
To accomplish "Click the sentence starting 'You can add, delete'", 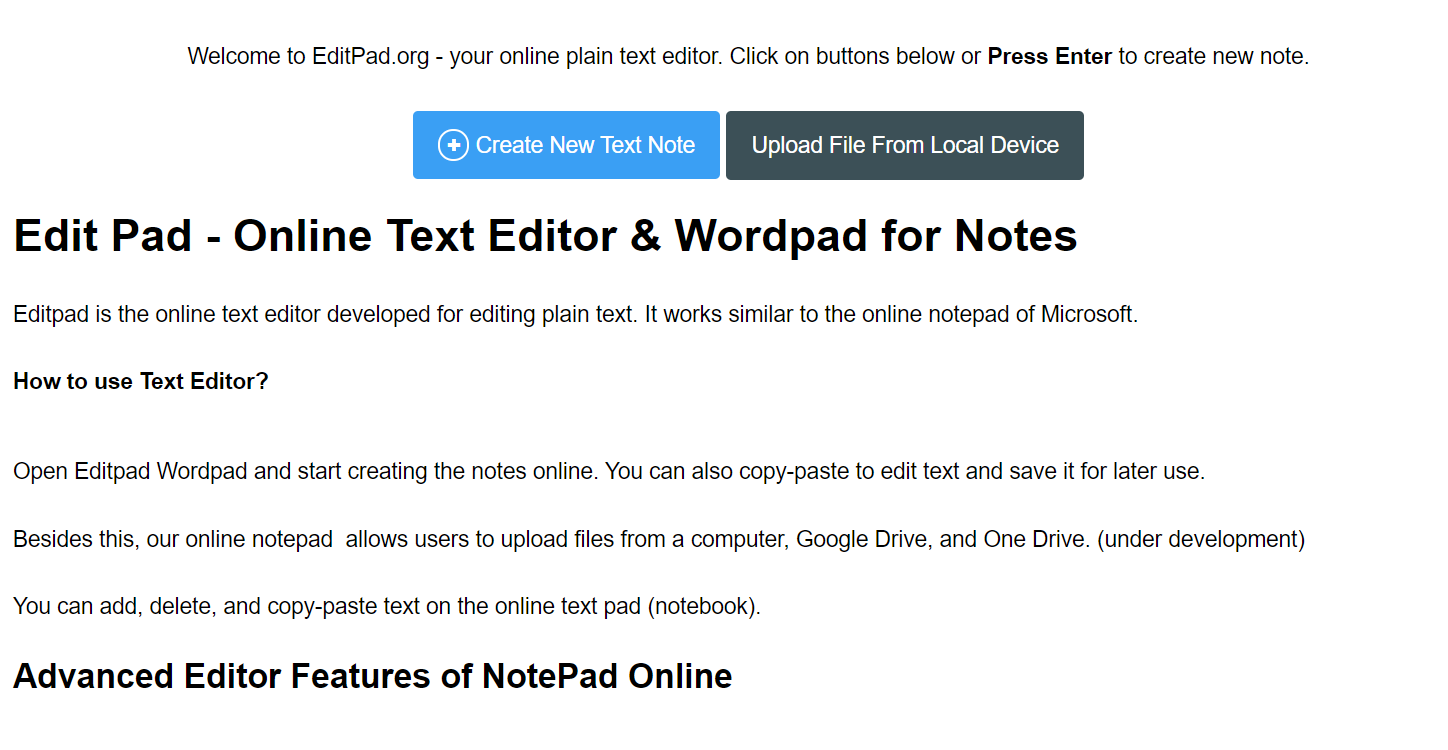I will point(387,606).
